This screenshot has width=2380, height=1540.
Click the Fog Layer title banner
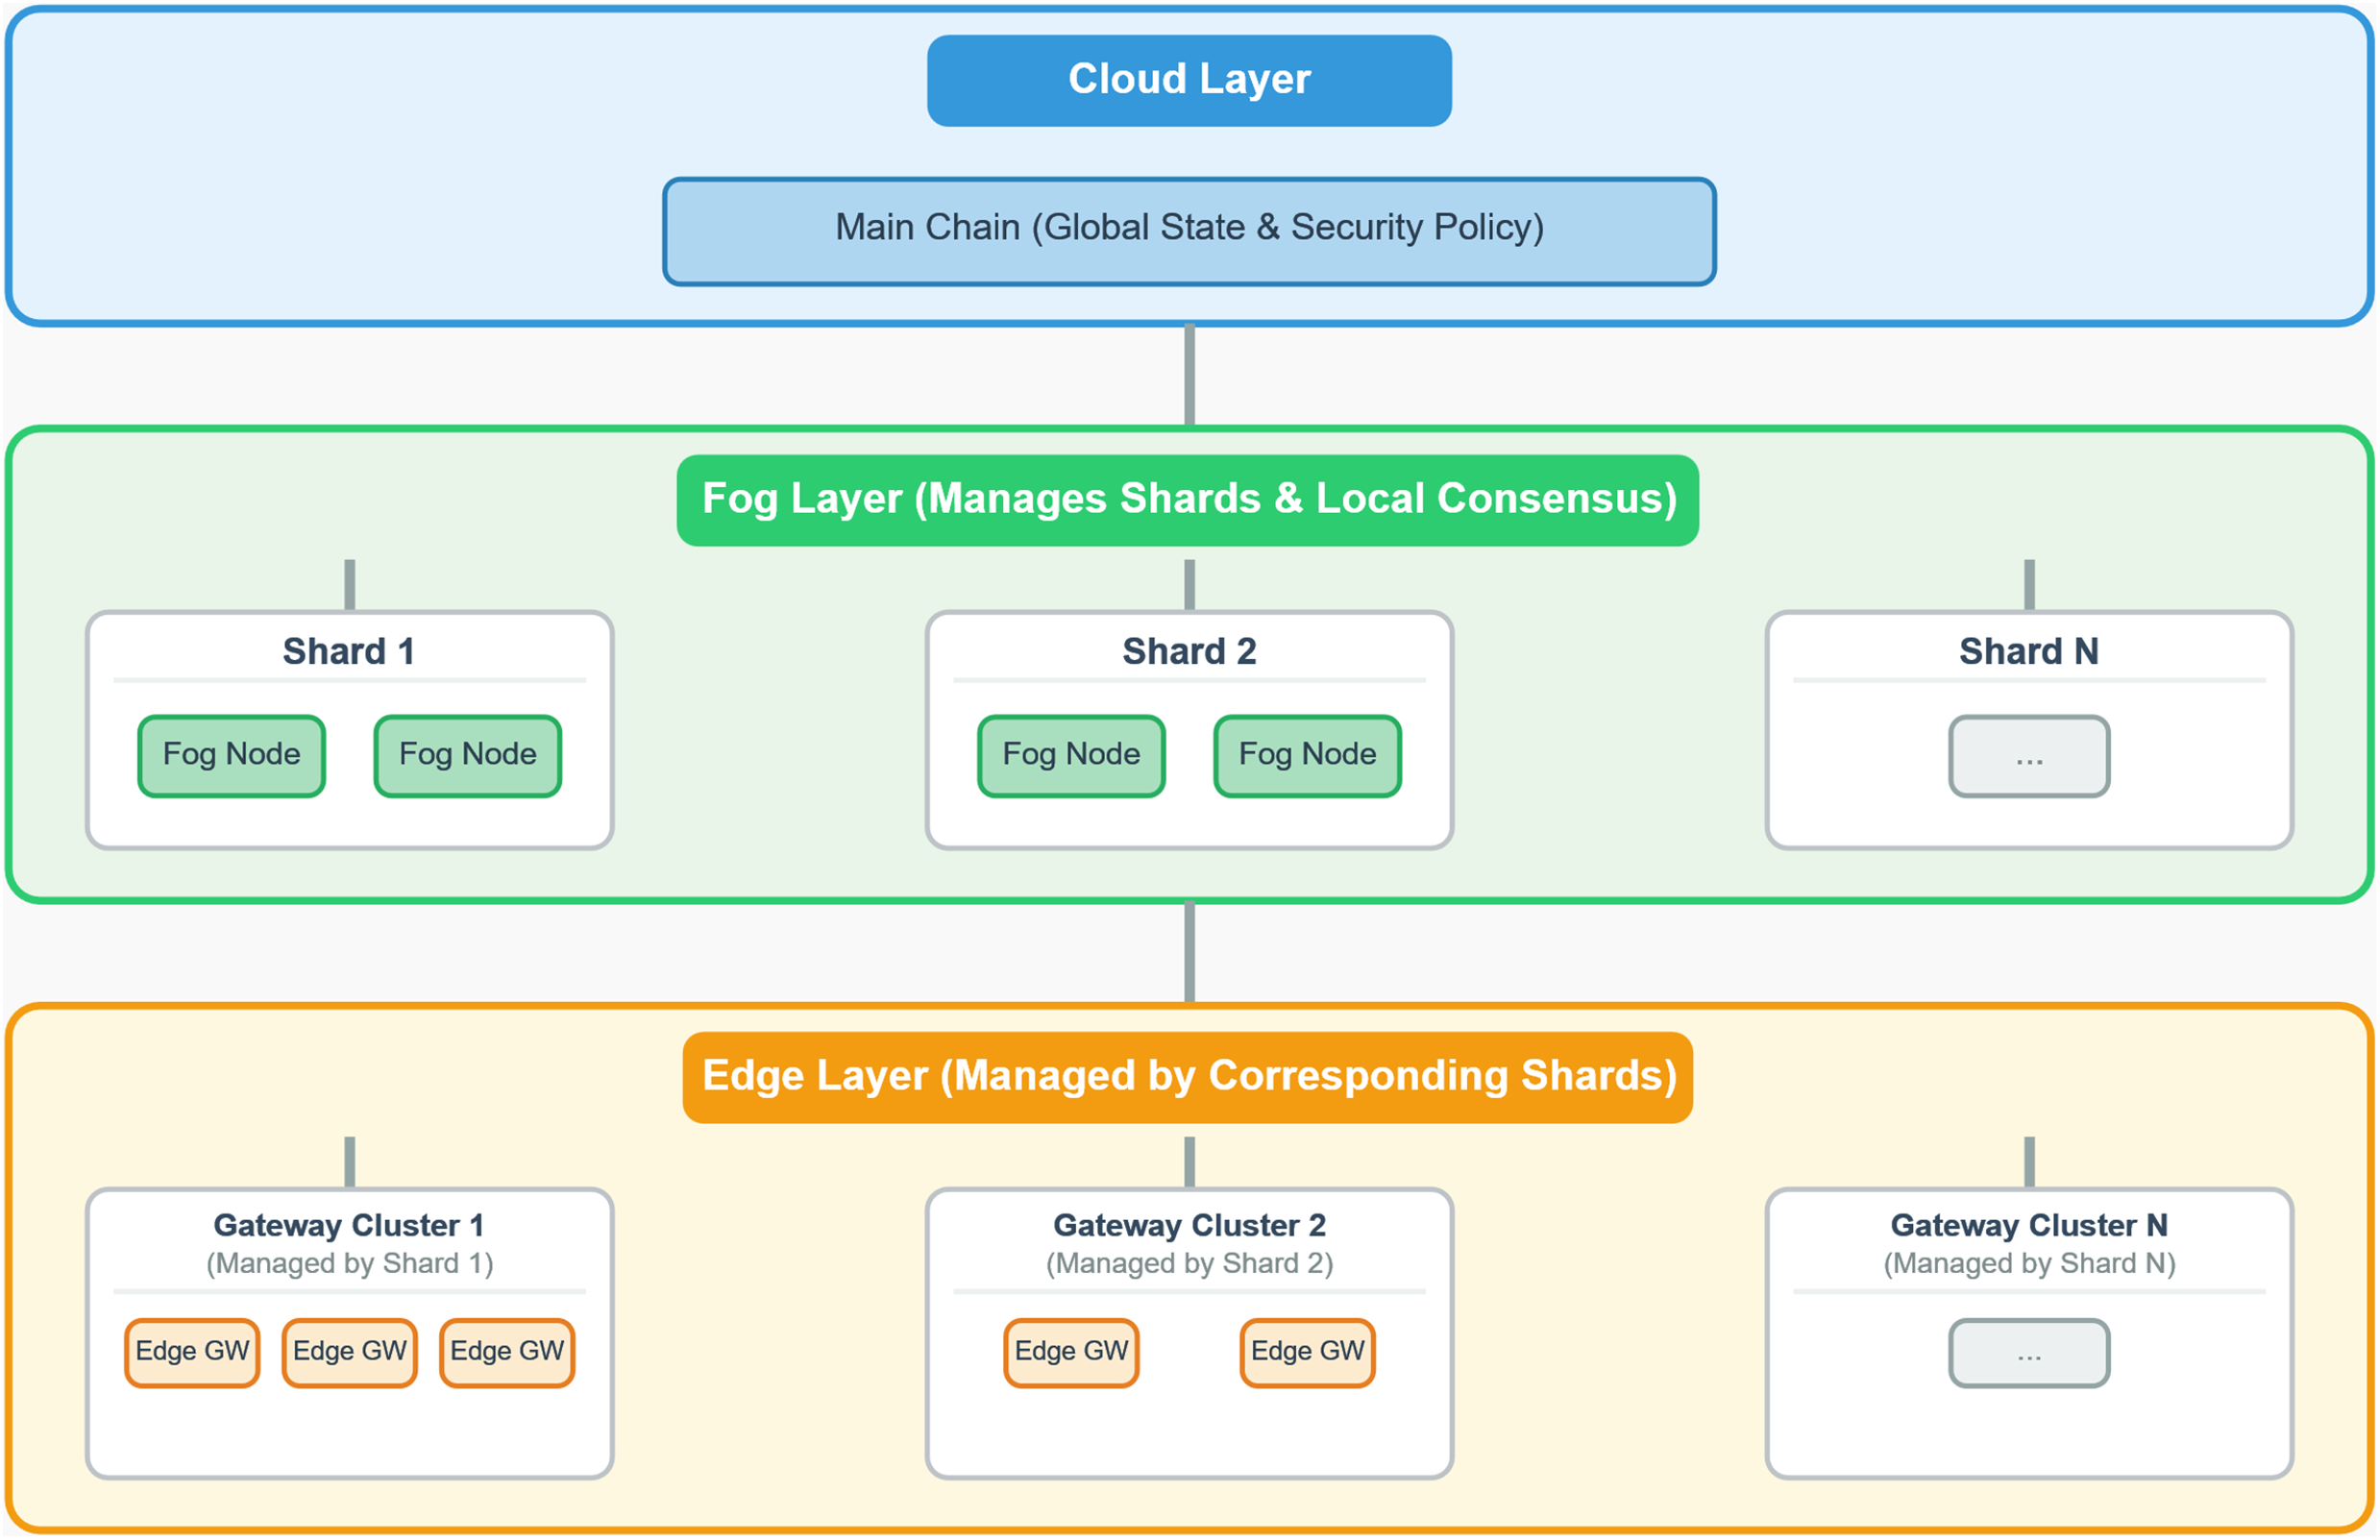pyautogui.click(x=1187, y=499)
